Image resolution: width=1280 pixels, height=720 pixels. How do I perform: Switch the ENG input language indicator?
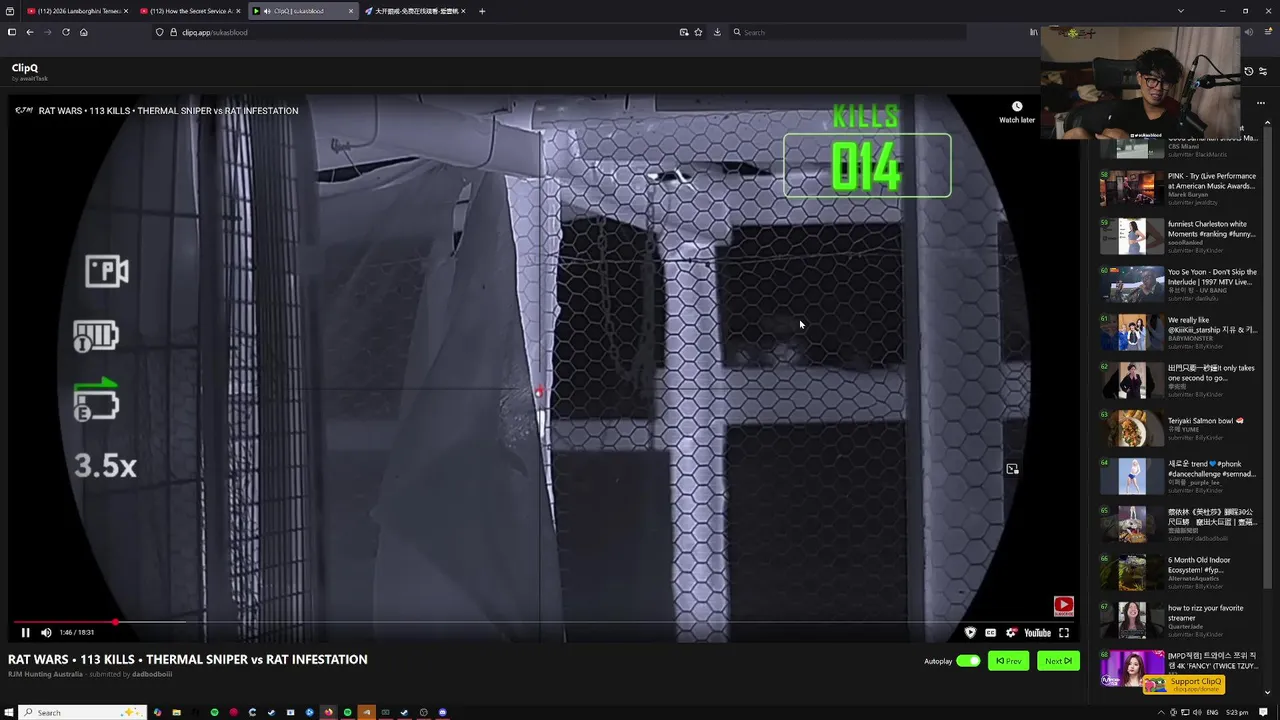[1213, 712]
